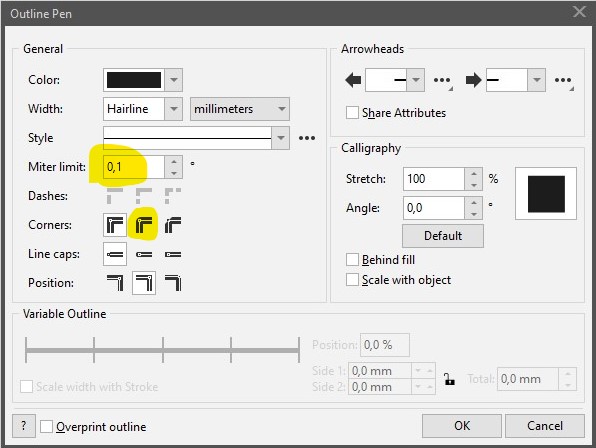Choose the extended square line cap icon
This screenshot has width=596, height=448.
173,254
